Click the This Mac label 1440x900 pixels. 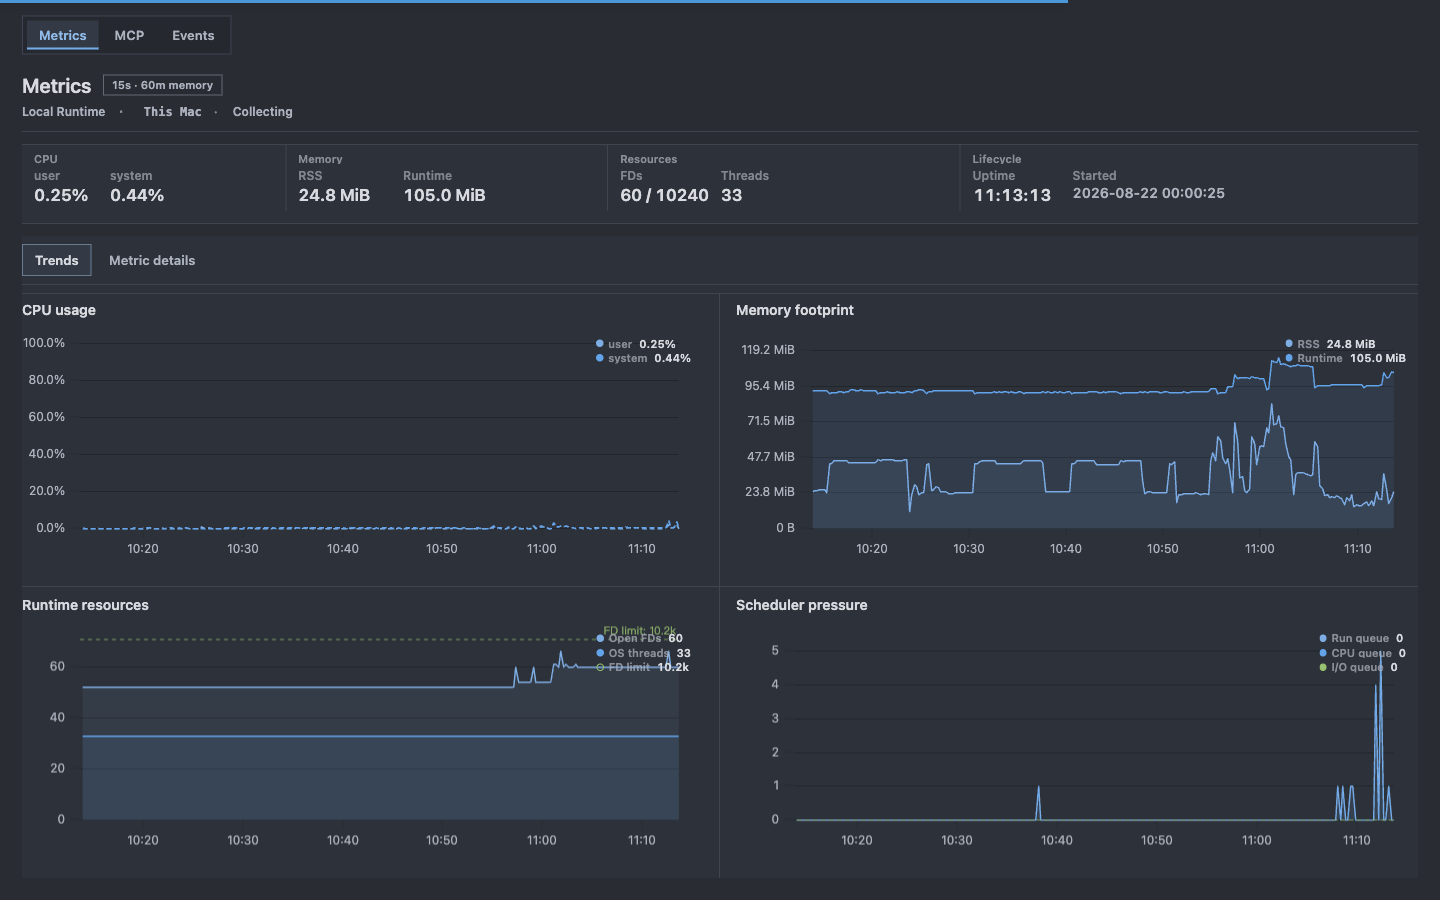[x=172, y=112]
